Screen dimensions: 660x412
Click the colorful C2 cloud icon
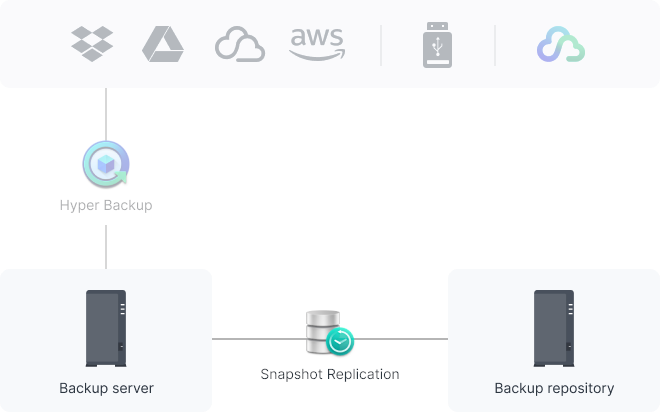coord(561,44)
